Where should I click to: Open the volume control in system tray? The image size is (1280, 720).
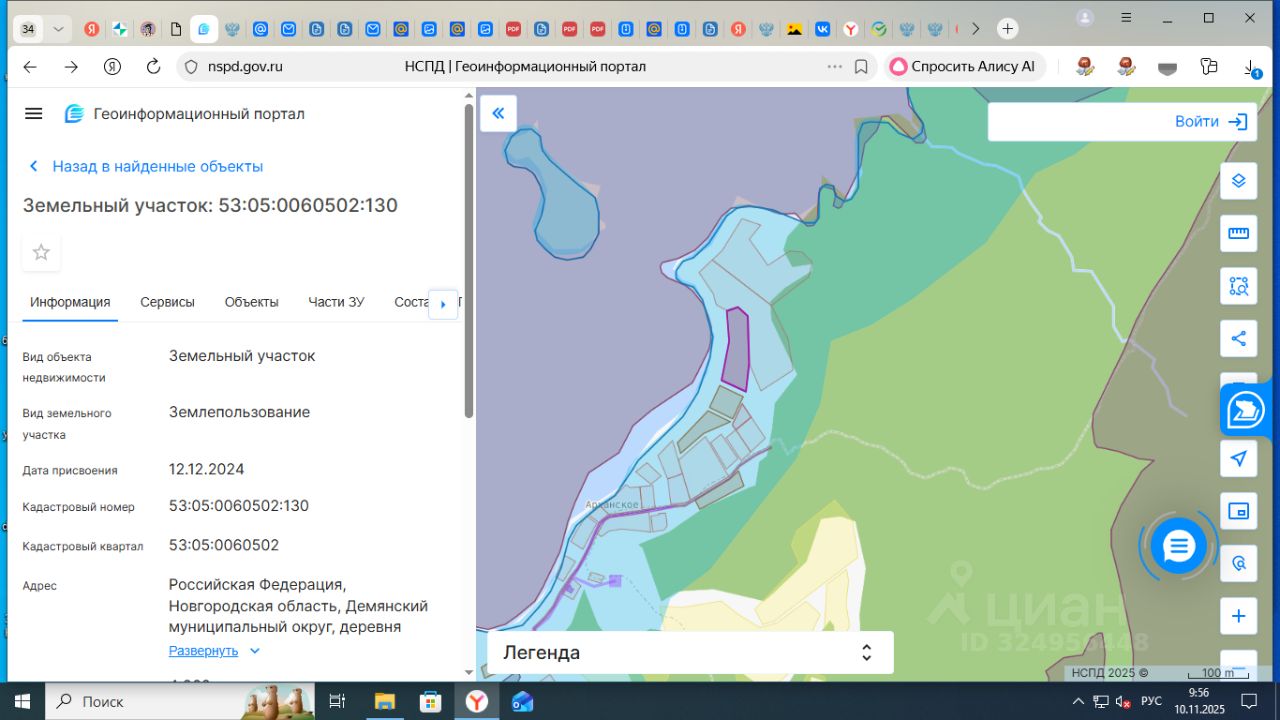tap(1123, 701)
